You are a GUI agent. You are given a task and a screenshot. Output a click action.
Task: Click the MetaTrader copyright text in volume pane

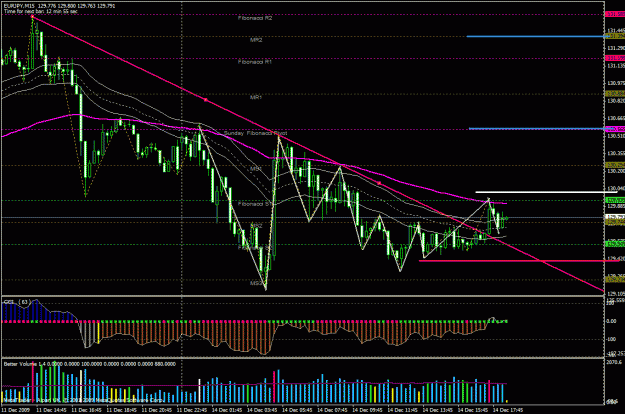tap(84, 400)
